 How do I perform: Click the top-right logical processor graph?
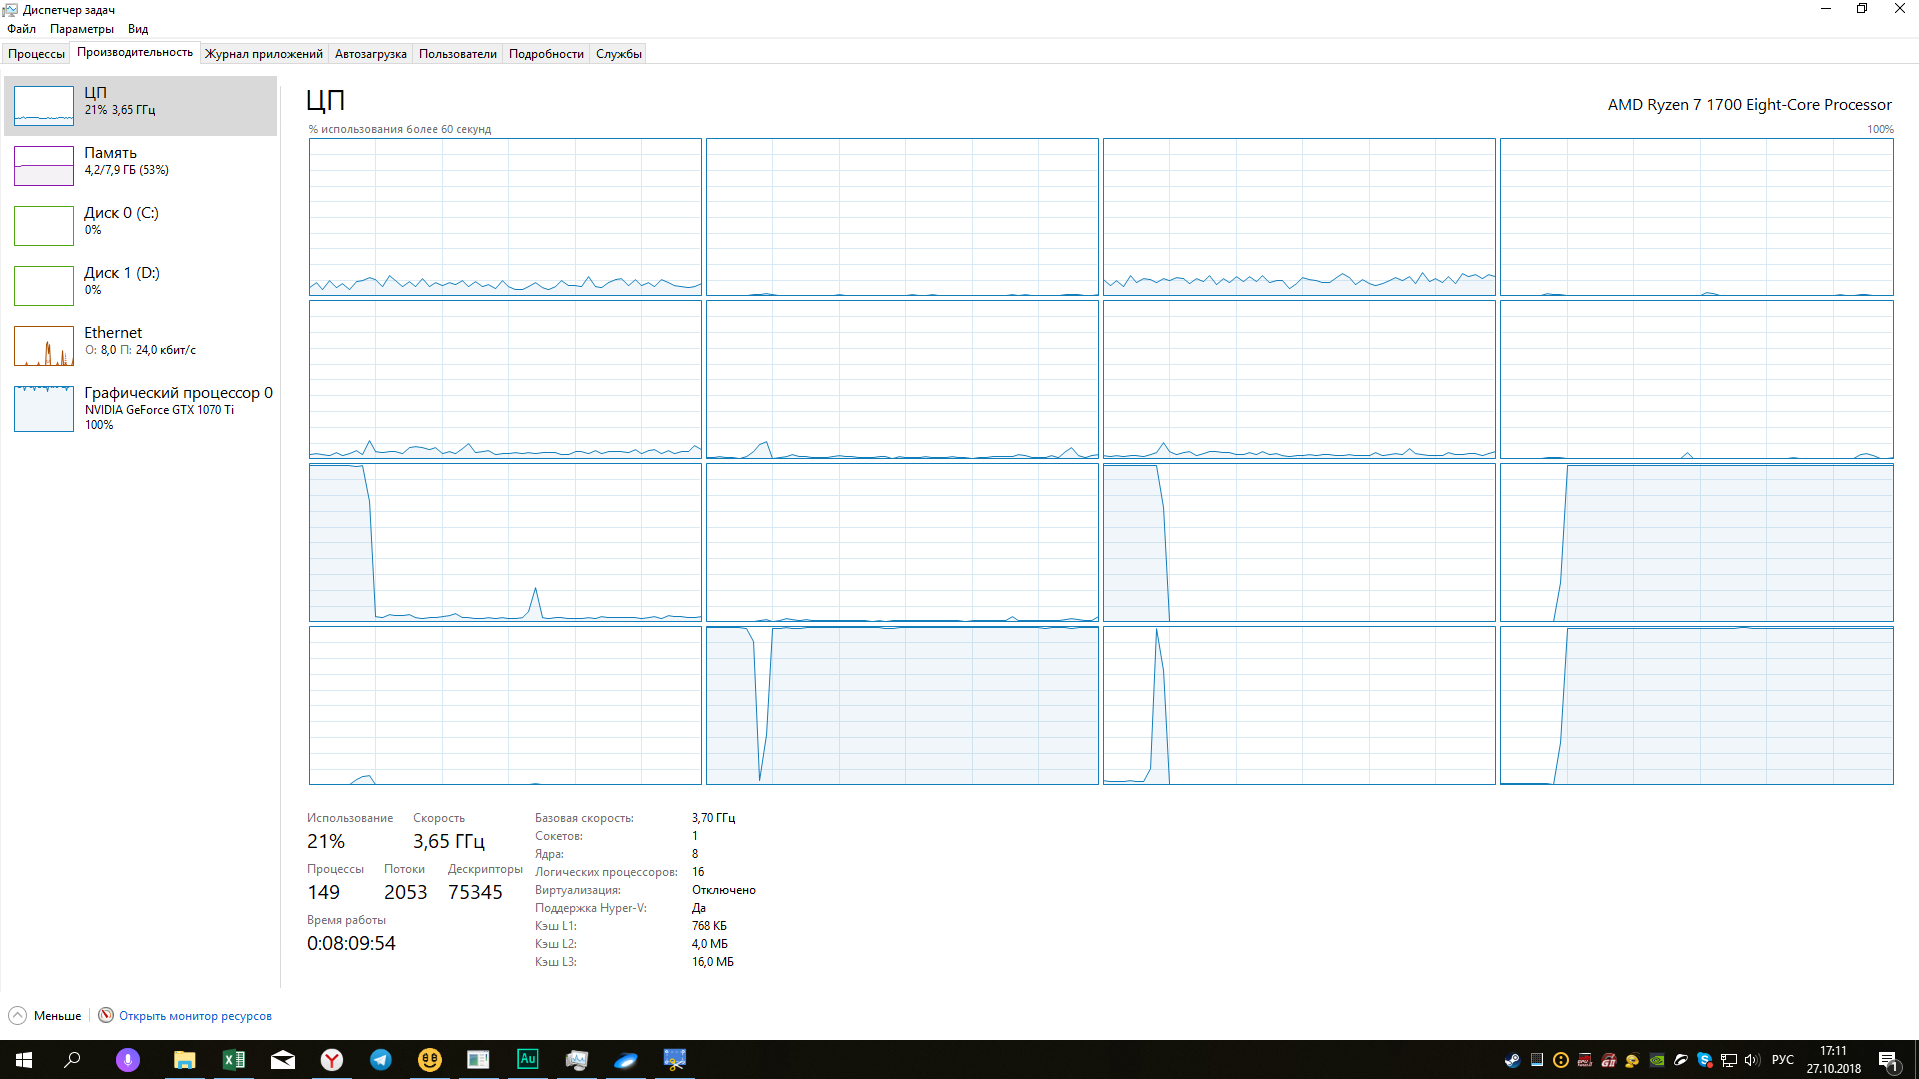click(x=1697, y=217)
